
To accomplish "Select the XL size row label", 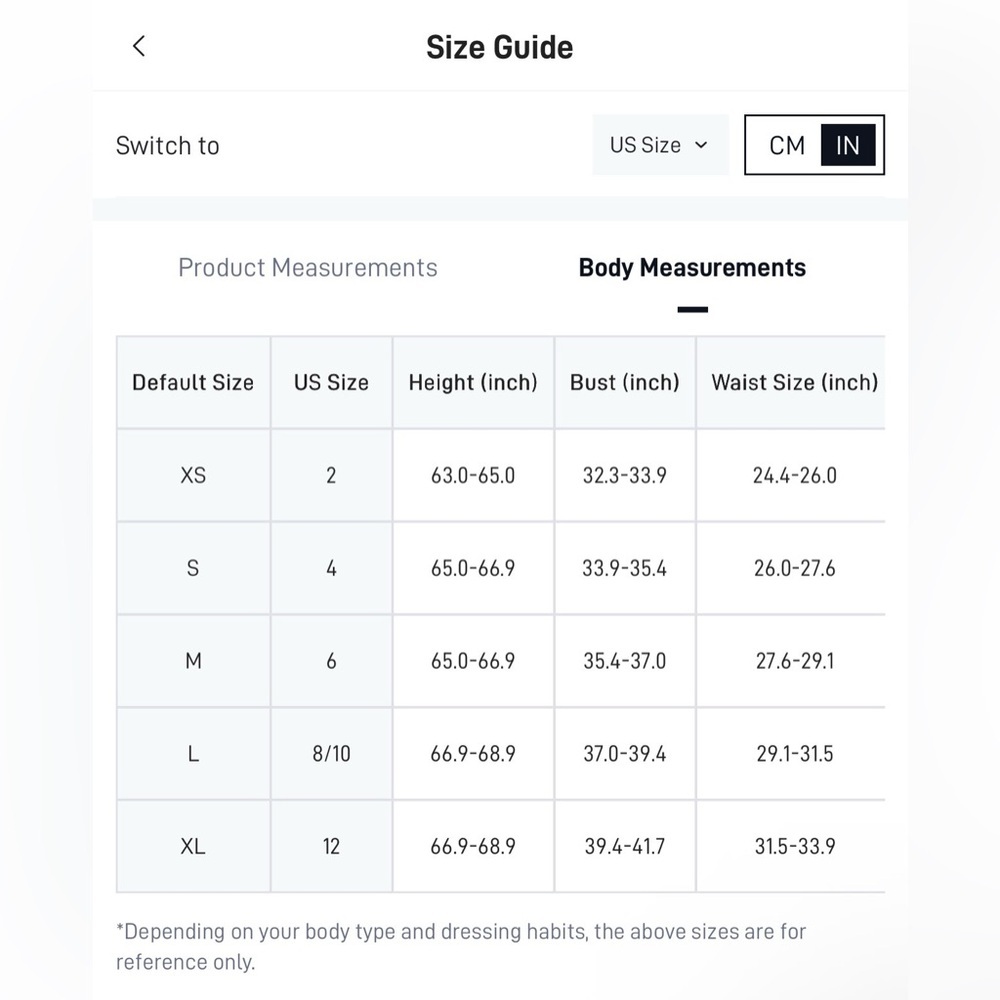I will 193,846.
